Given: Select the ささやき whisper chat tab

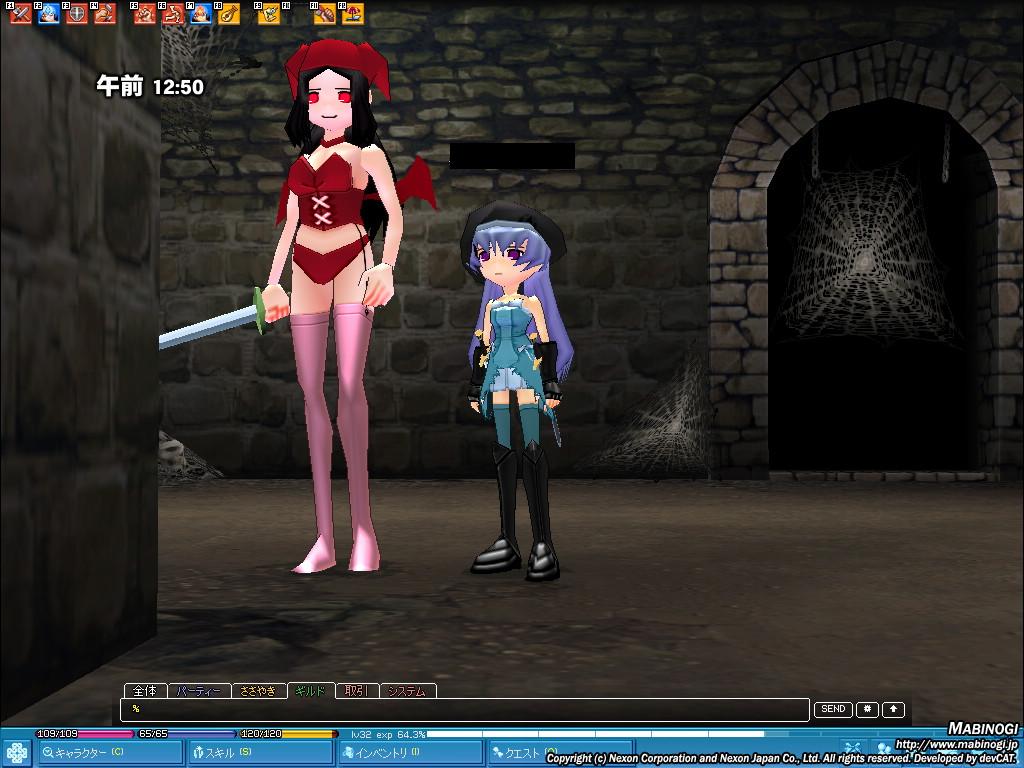Looking at the screenshot, I should (258, 690).
